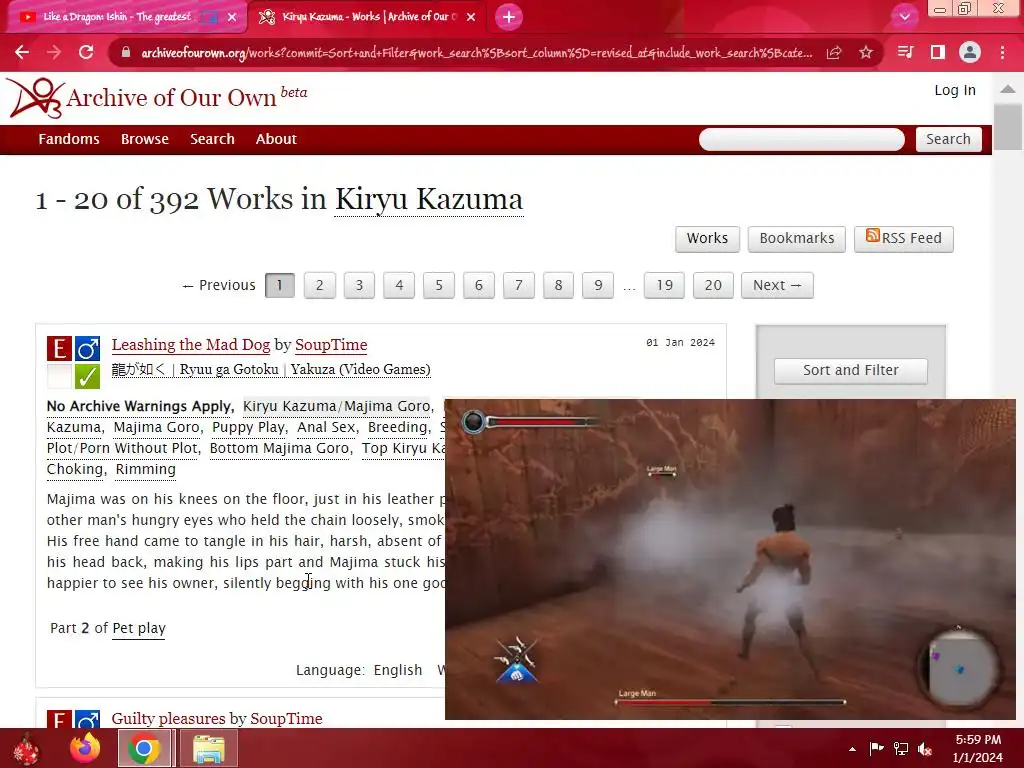Bookmark this page with the star icon

pyautogui.click(x=866, y=52)
